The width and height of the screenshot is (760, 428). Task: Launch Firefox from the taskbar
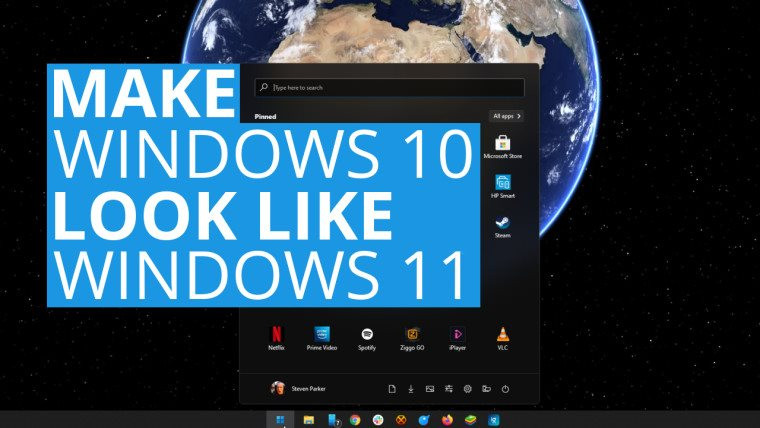click(447, 420)
